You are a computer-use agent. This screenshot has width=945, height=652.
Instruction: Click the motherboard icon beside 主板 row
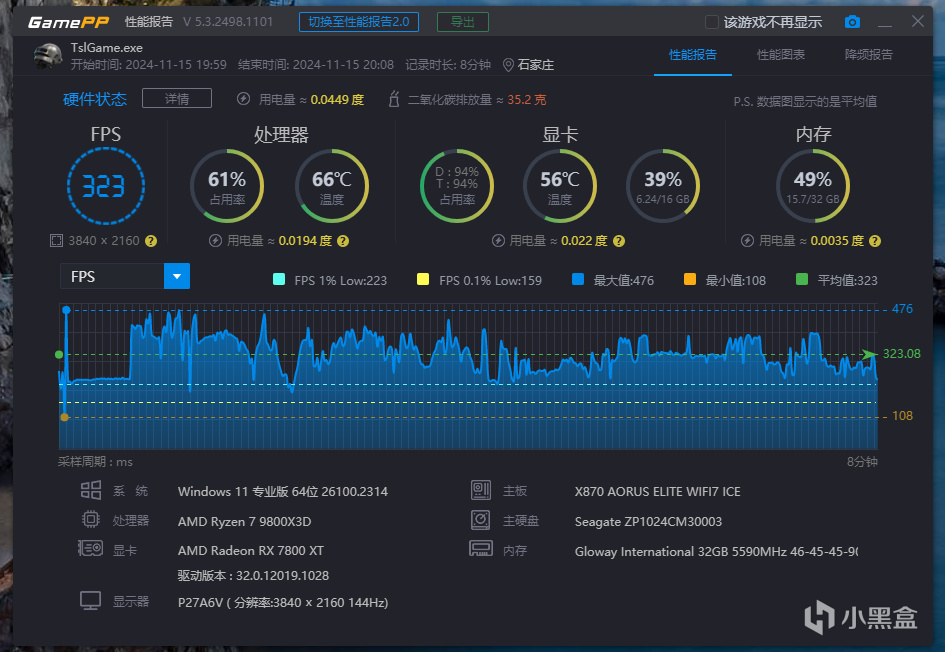480,490
